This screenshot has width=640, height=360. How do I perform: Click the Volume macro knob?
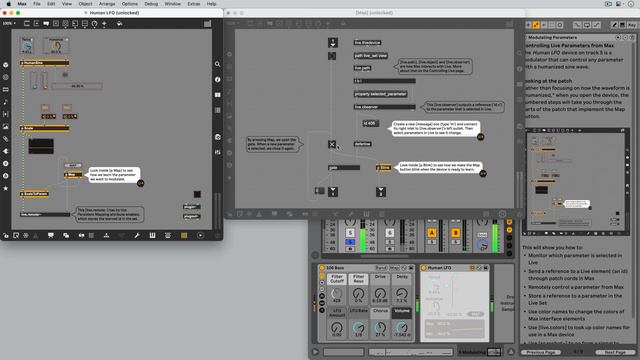pyautogui.click(x=402, y=327)
